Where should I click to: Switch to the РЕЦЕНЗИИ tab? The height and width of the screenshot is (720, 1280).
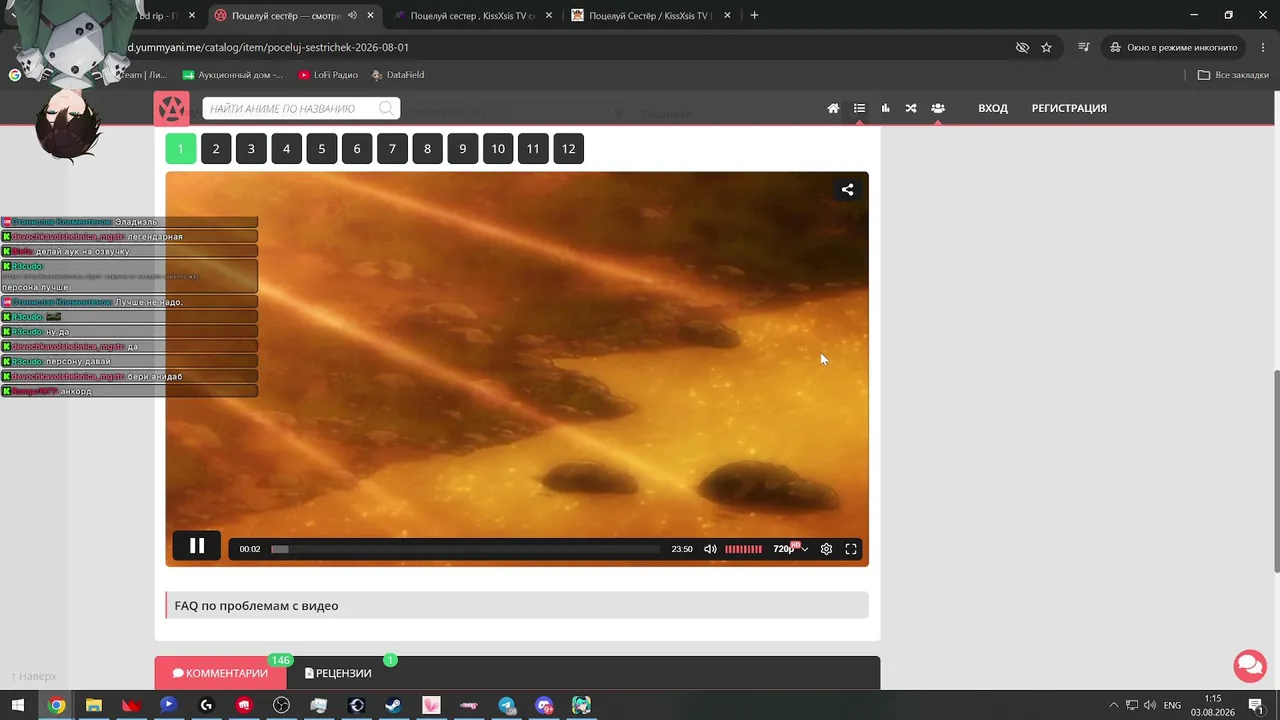[338, 673]
